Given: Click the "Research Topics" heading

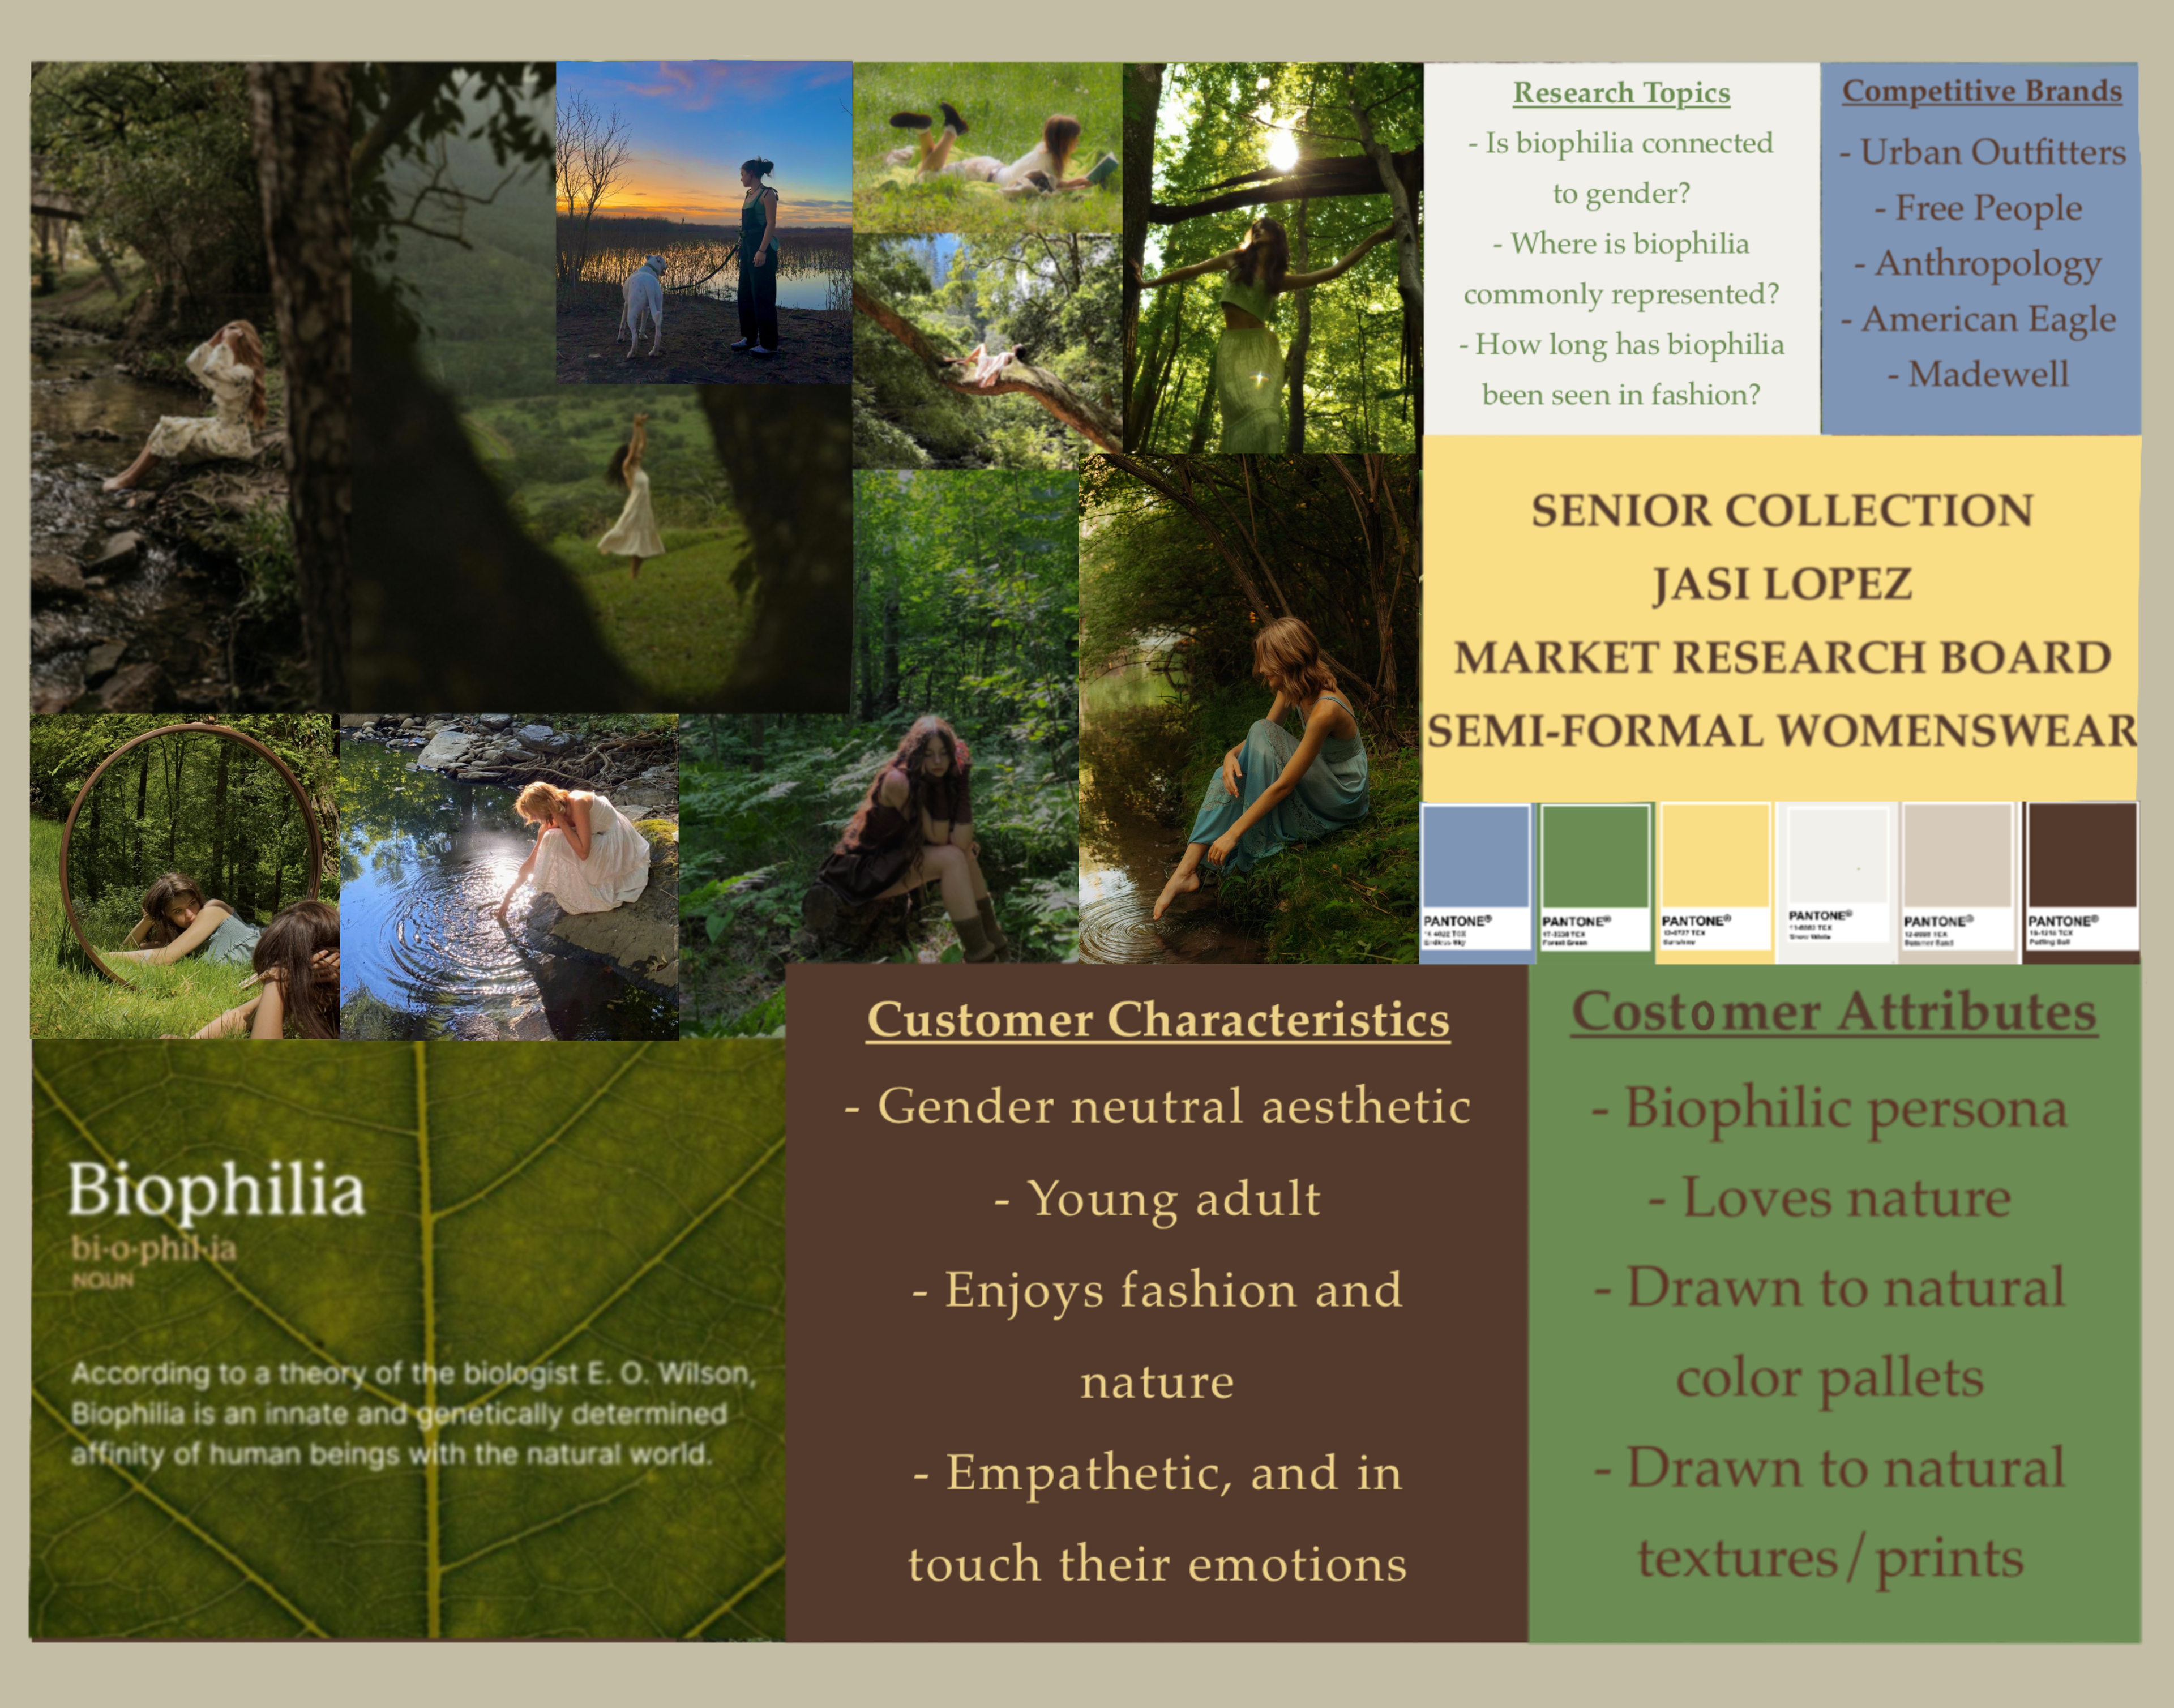Looking at the screenshot, I should click(x=1621, y=93).
